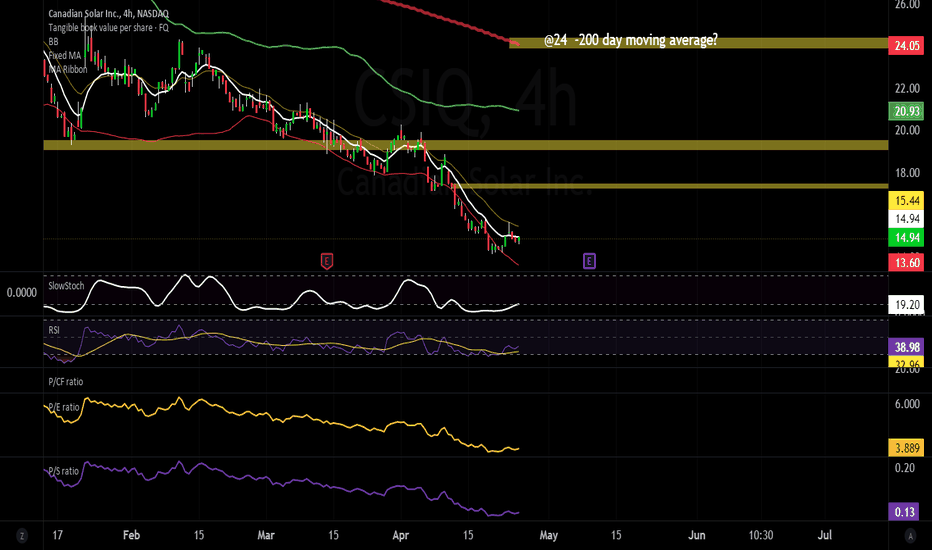Click the Z timezone icon at bottom left
This screenshot has width=932, height=550.
(22, 536)
